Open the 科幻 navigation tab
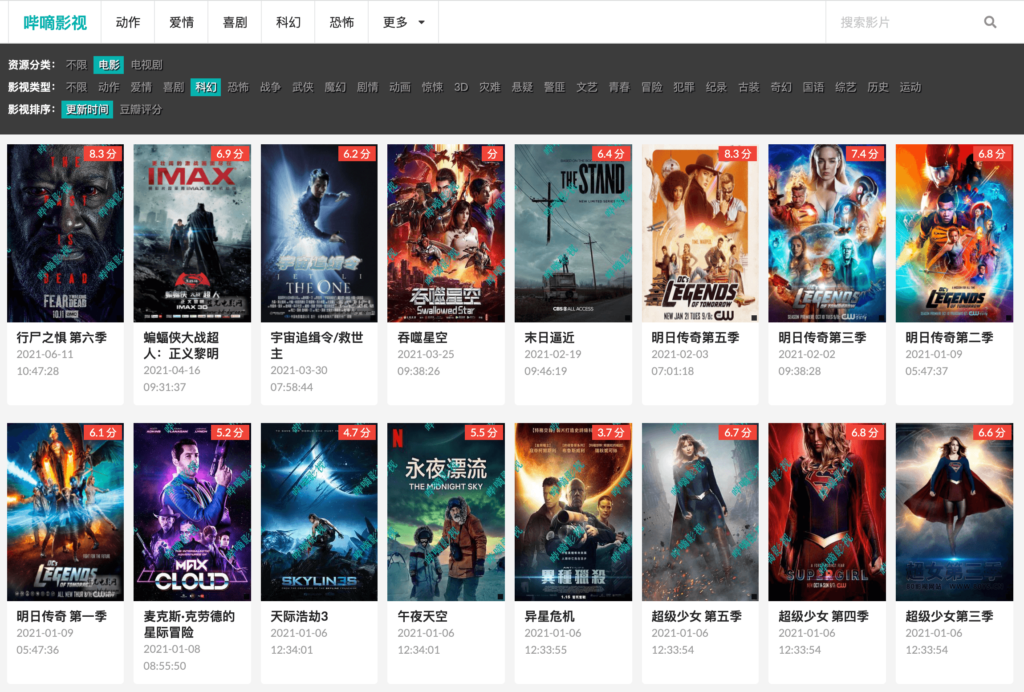The height and width of the screenshot is (692, 1024). tap(288, 22)
